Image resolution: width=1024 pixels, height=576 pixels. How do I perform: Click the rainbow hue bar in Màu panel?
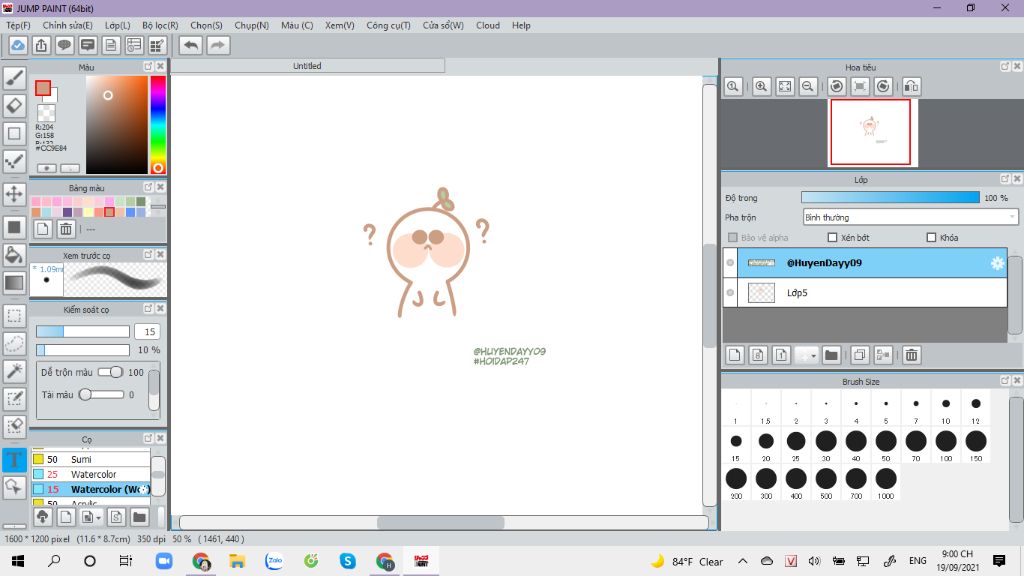(158, 125)
